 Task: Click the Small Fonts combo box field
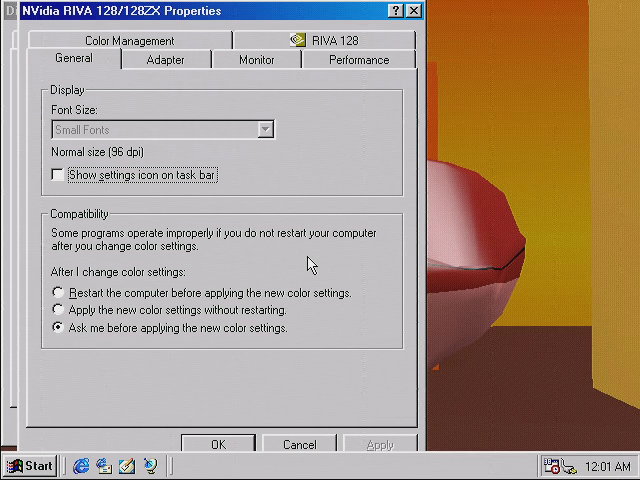click(163, 130)
